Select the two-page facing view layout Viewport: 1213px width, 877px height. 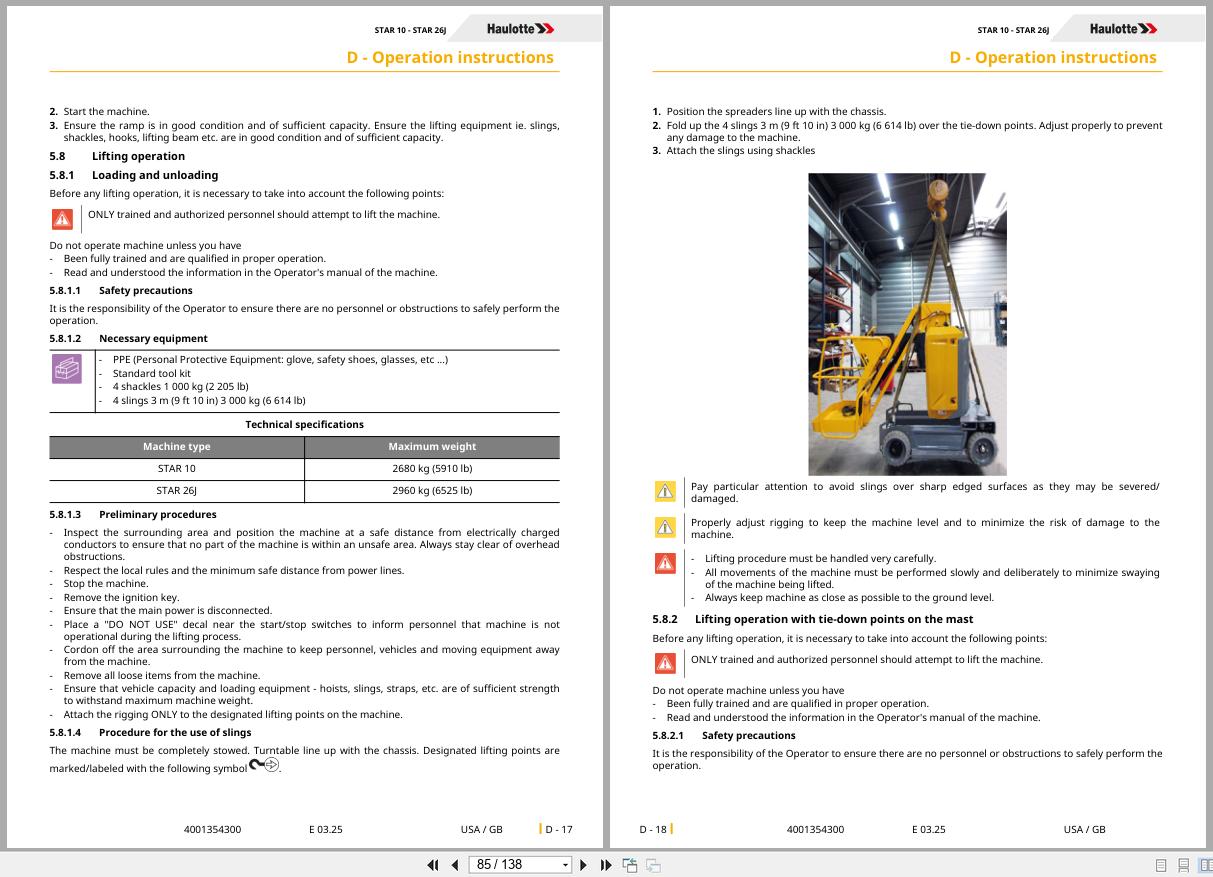pos(1206,865)
